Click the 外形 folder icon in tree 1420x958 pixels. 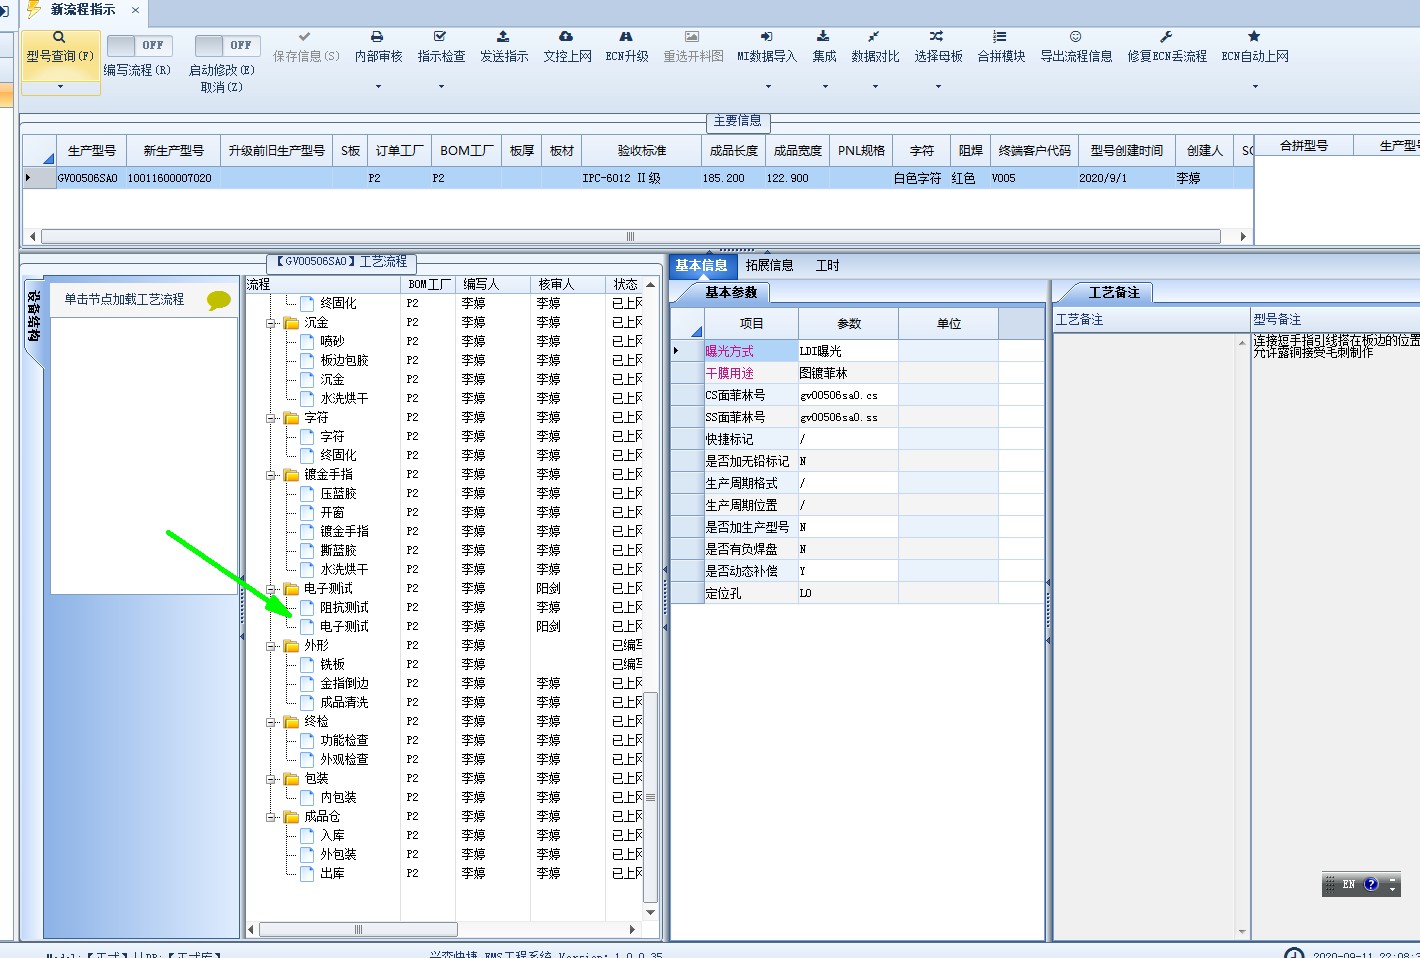(292, 646)
